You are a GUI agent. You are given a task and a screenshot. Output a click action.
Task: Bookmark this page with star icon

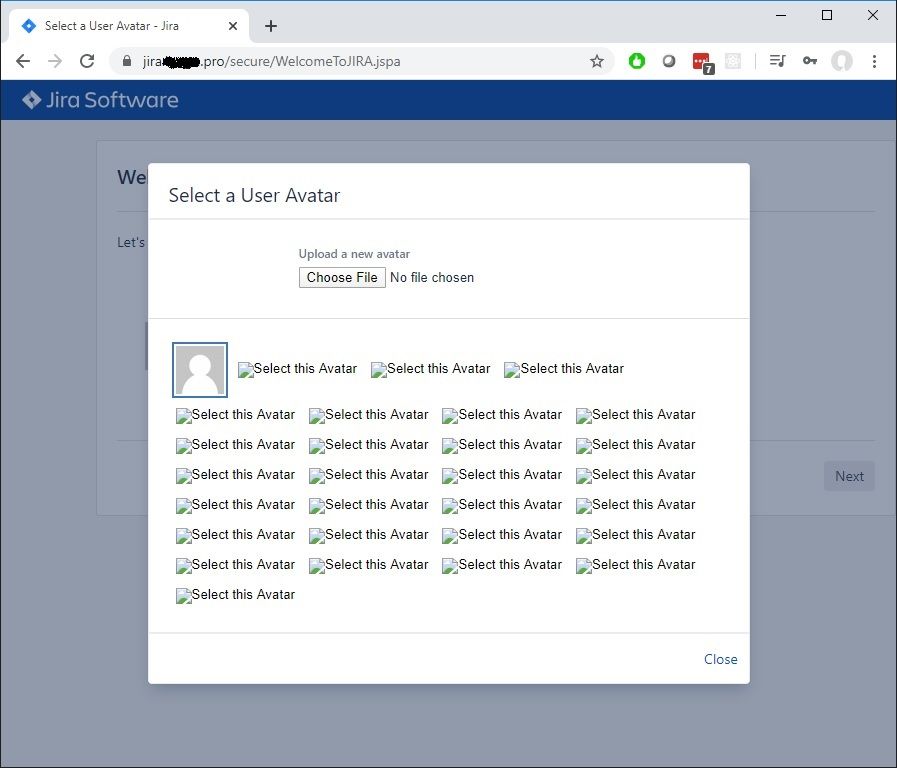(597, 61)
